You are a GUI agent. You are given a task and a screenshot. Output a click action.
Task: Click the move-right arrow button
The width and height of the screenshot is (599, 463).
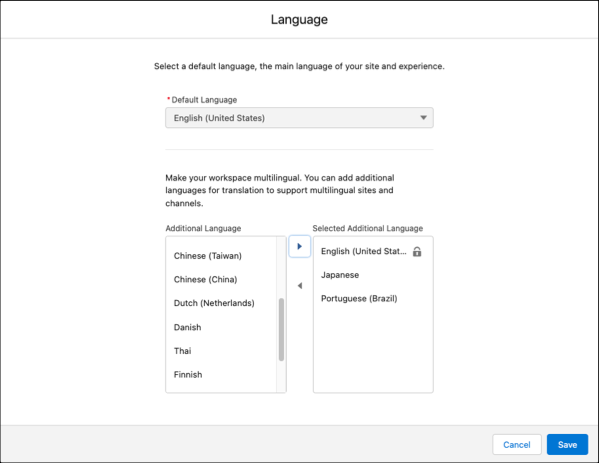[300, 246]
